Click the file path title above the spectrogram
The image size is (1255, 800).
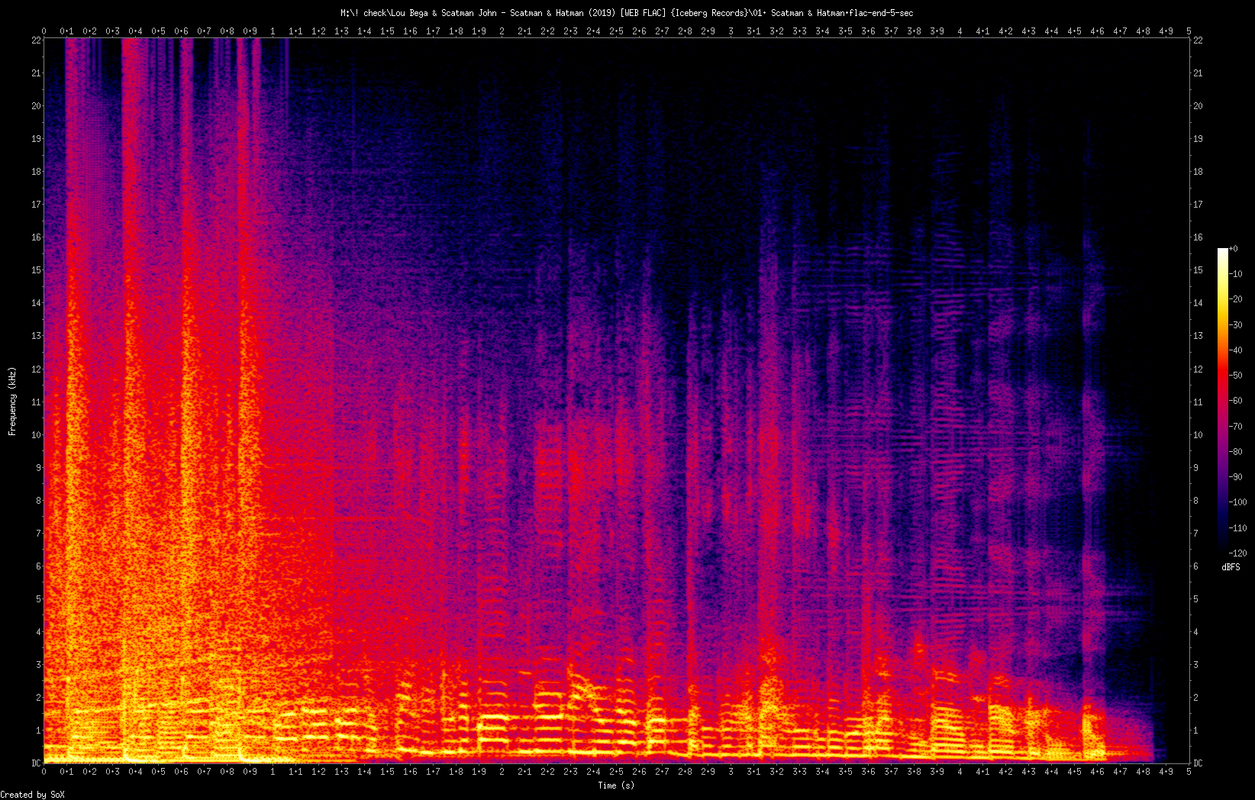point(627,12)
